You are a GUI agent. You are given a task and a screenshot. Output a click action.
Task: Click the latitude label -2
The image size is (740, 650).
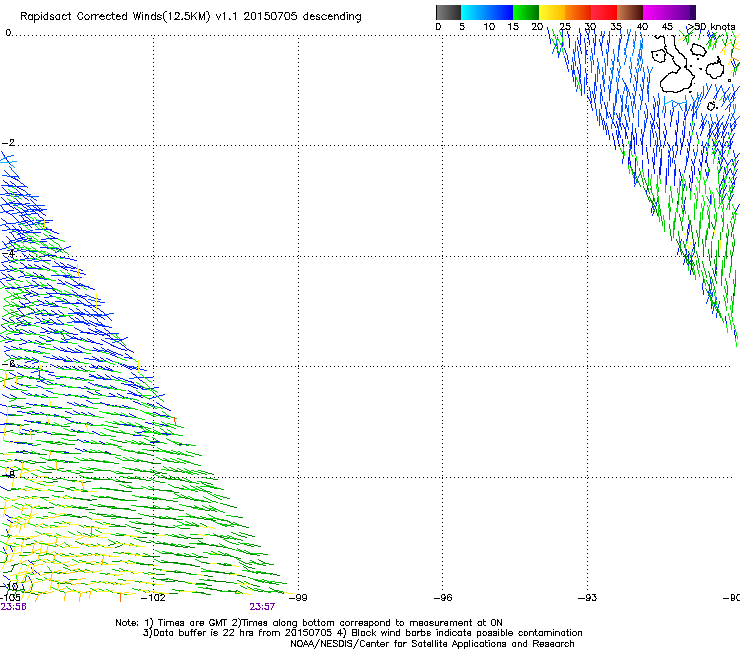coord(8,143)
